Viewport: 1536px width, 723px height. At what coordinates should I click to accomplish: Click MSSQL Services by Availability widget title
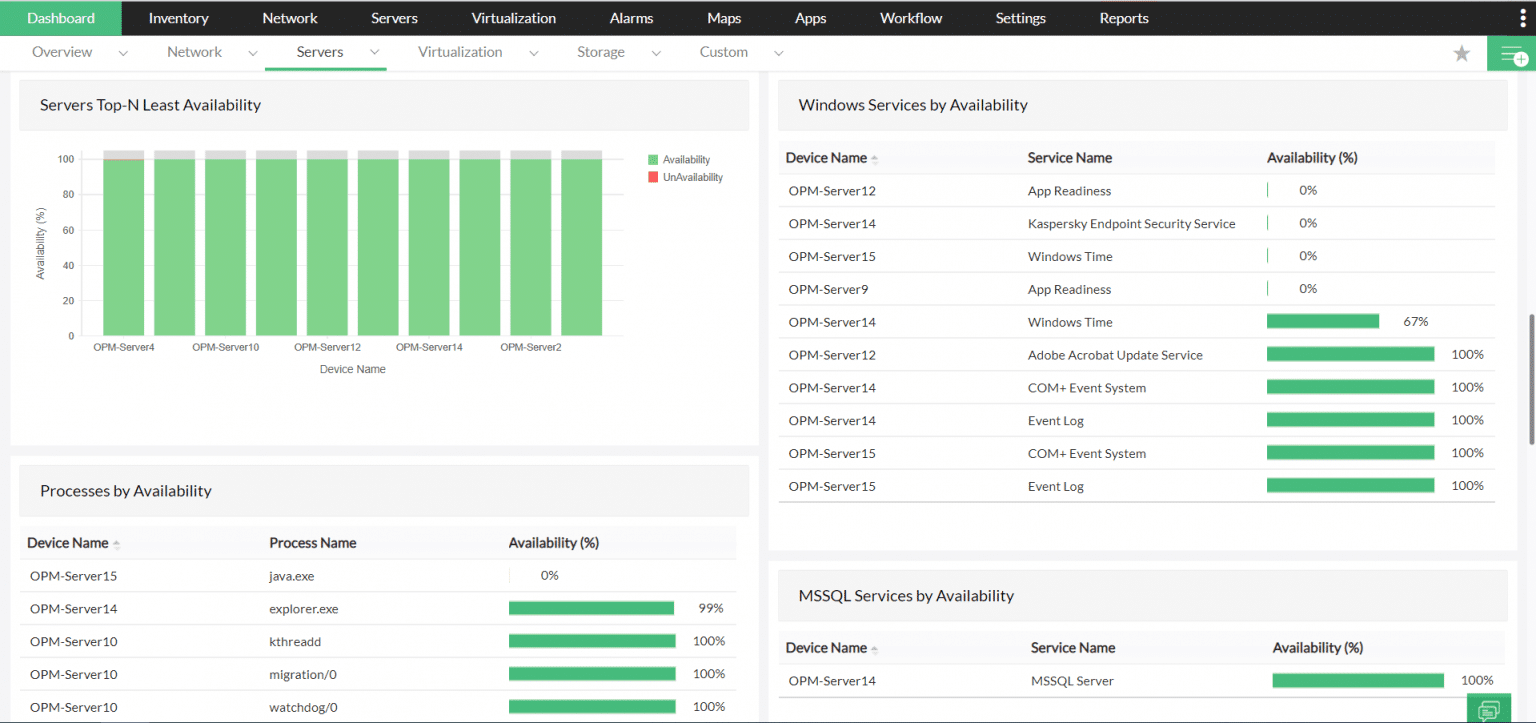tap(906, 596)
